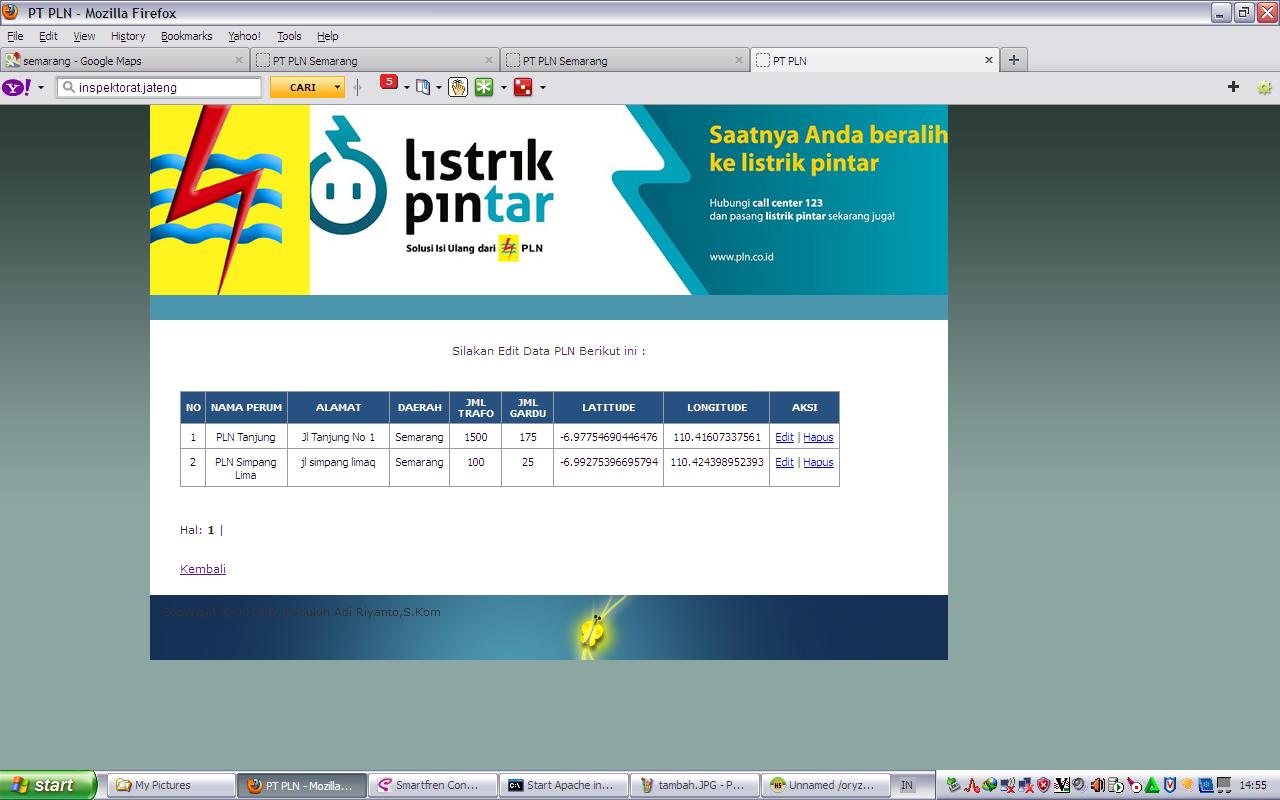Follow the Kembali link
This screenshot has width=1280, height=800.
pyautogui.click(x=203, y=569)
